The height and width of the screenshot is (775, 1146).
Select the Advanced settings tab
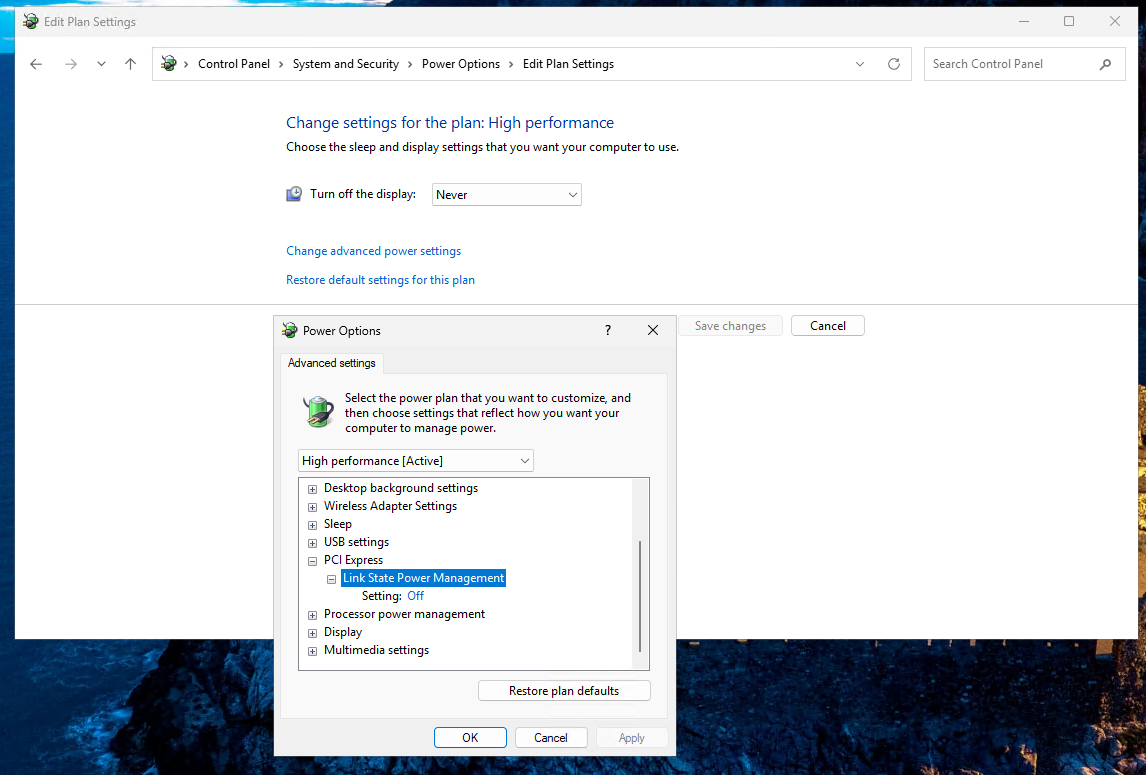332,363
